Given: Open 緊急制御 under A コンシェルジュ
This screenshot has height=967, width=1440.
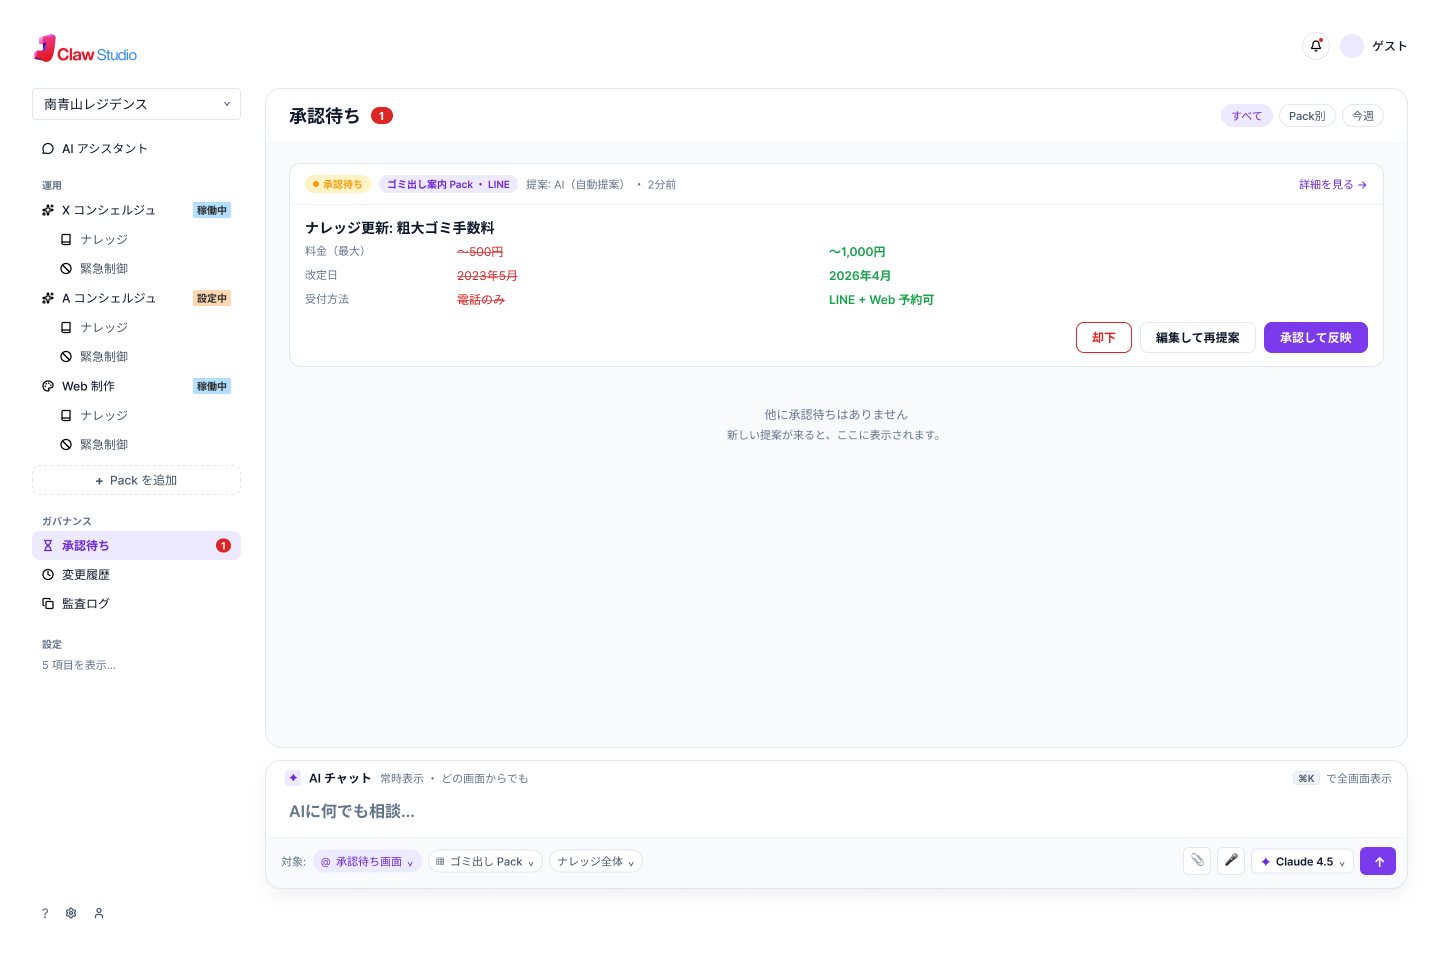Looking at the screenshot, I should [145, 357].
